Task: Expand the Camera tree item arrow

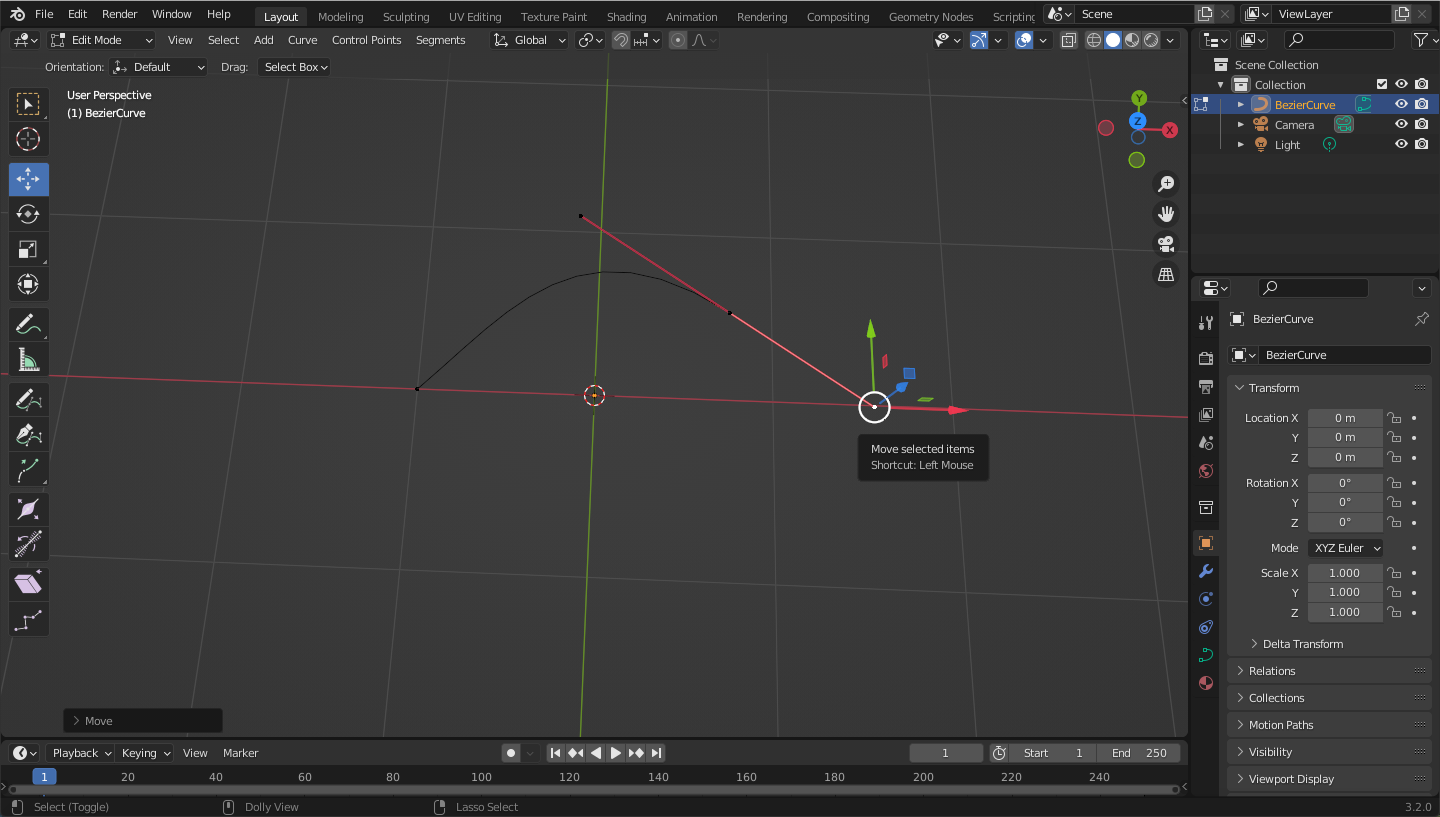Action: click(x=1241, y=124)
